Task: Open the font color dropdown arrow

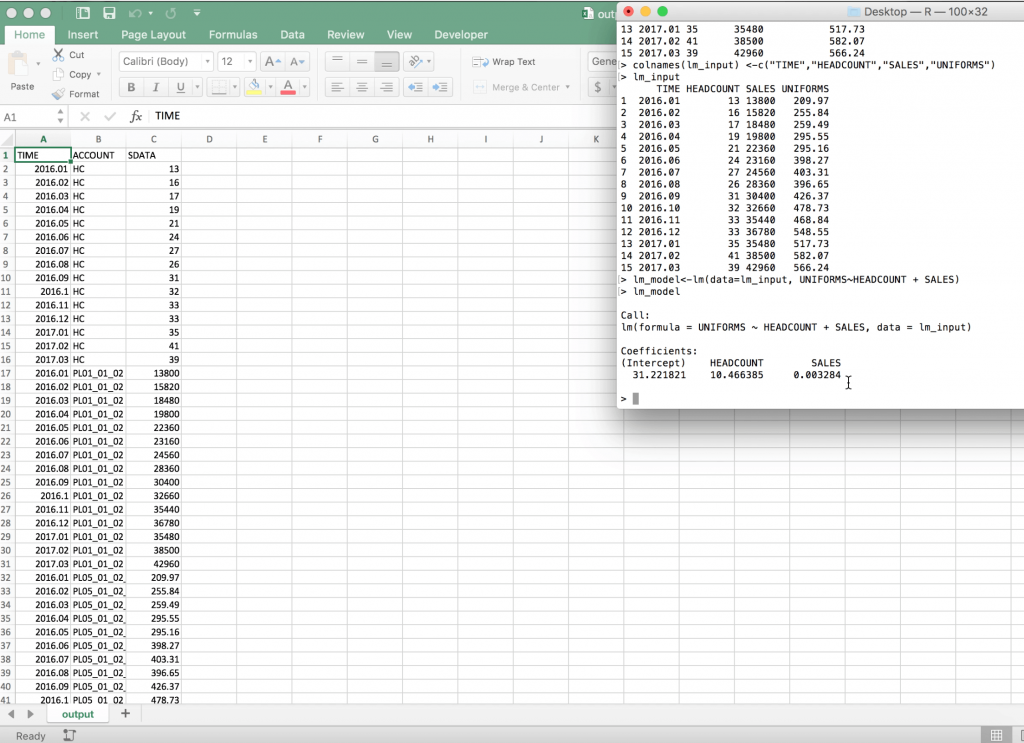Action: tap(304, 87)
